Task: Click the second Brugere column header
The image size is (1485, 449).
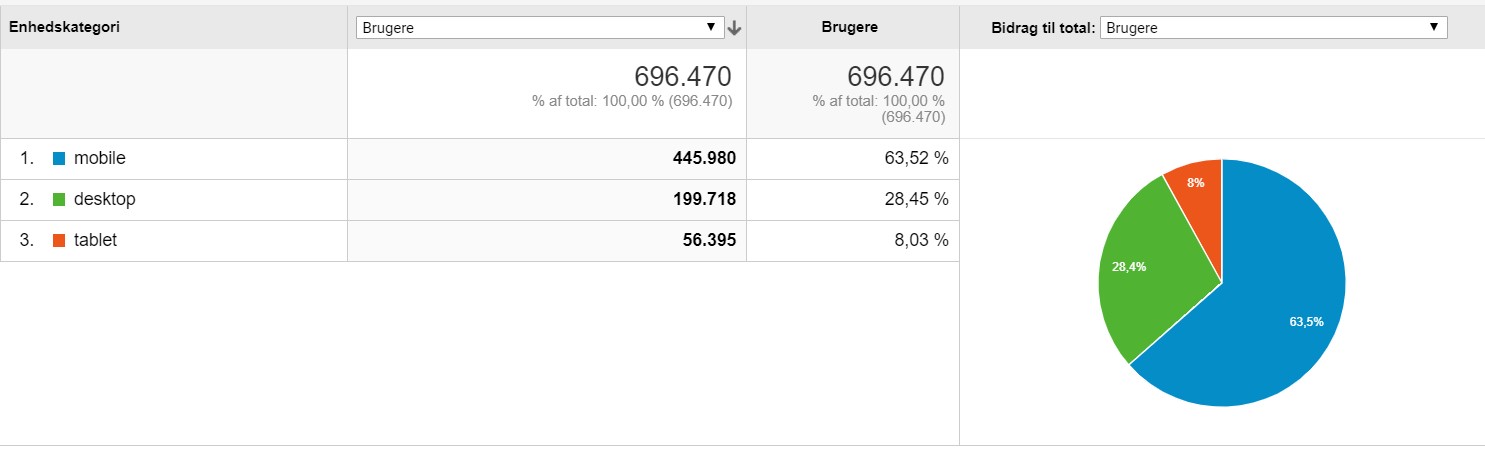Action: pos(849,28)
